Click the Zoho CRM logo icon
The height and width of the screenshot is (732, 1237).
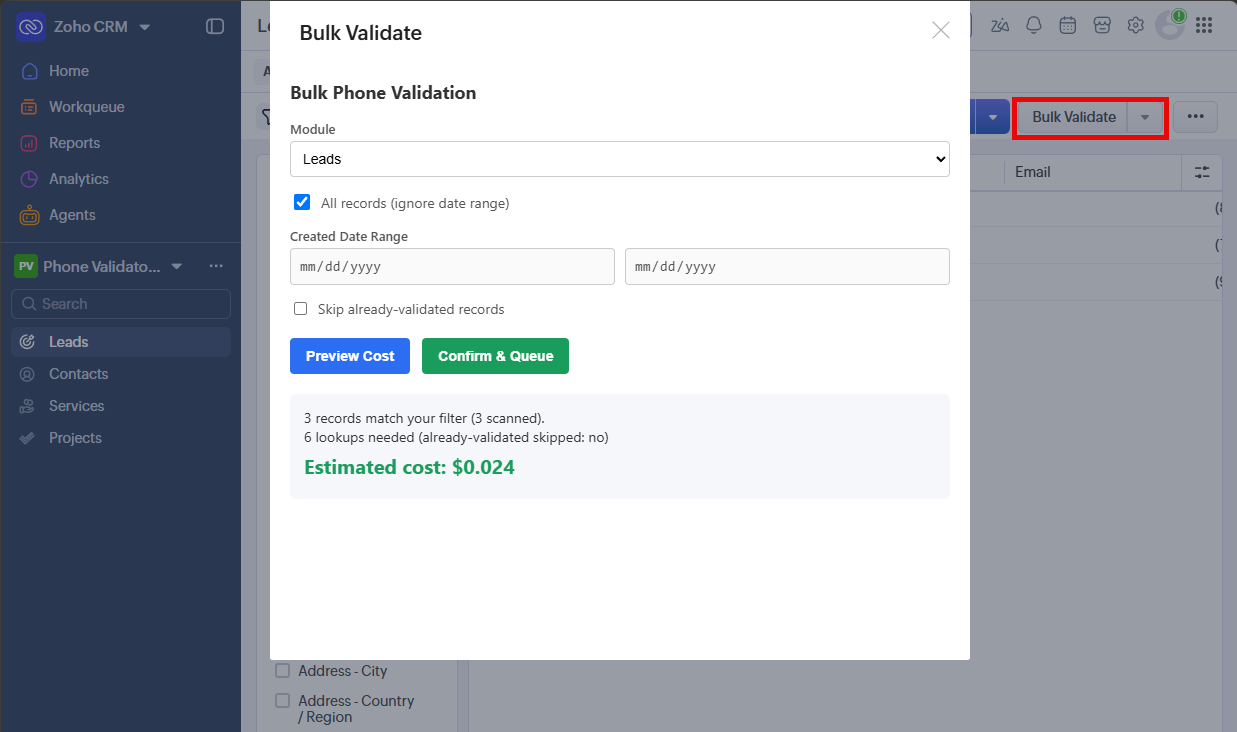(30, 26)
